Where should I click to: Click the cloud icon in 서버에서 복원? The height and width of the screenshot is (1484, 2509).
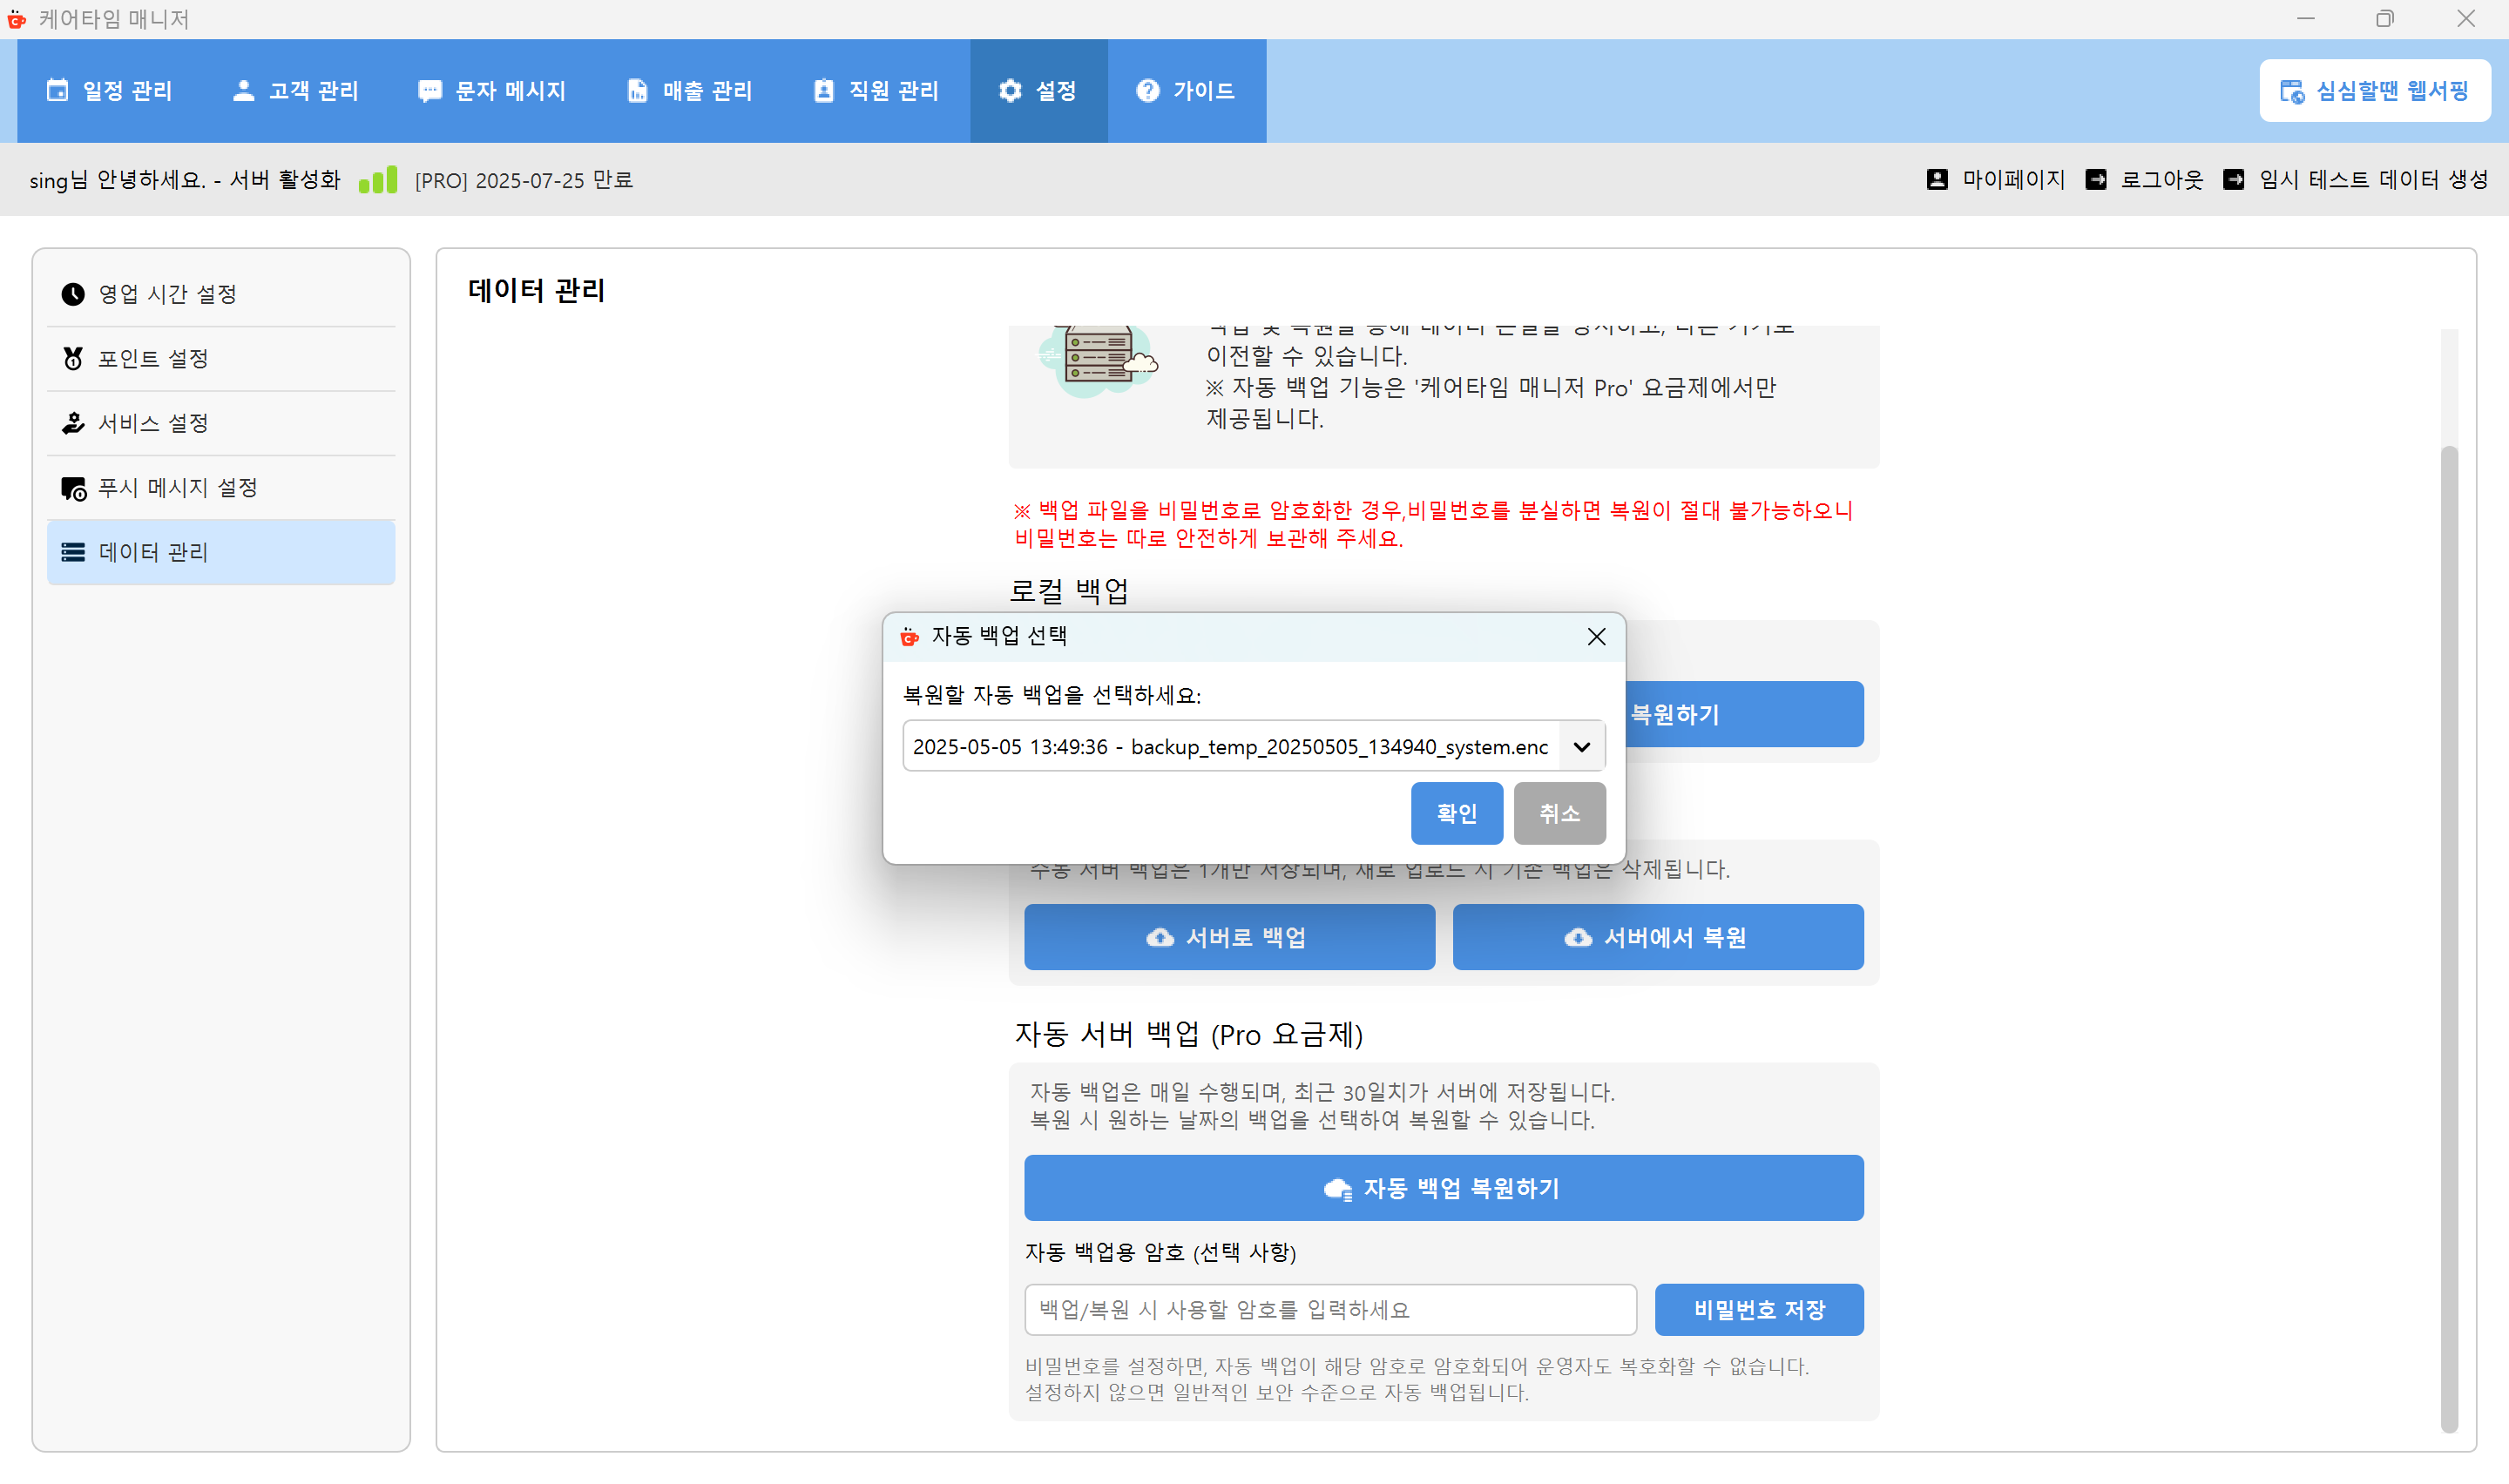[x=1578, y=938]
